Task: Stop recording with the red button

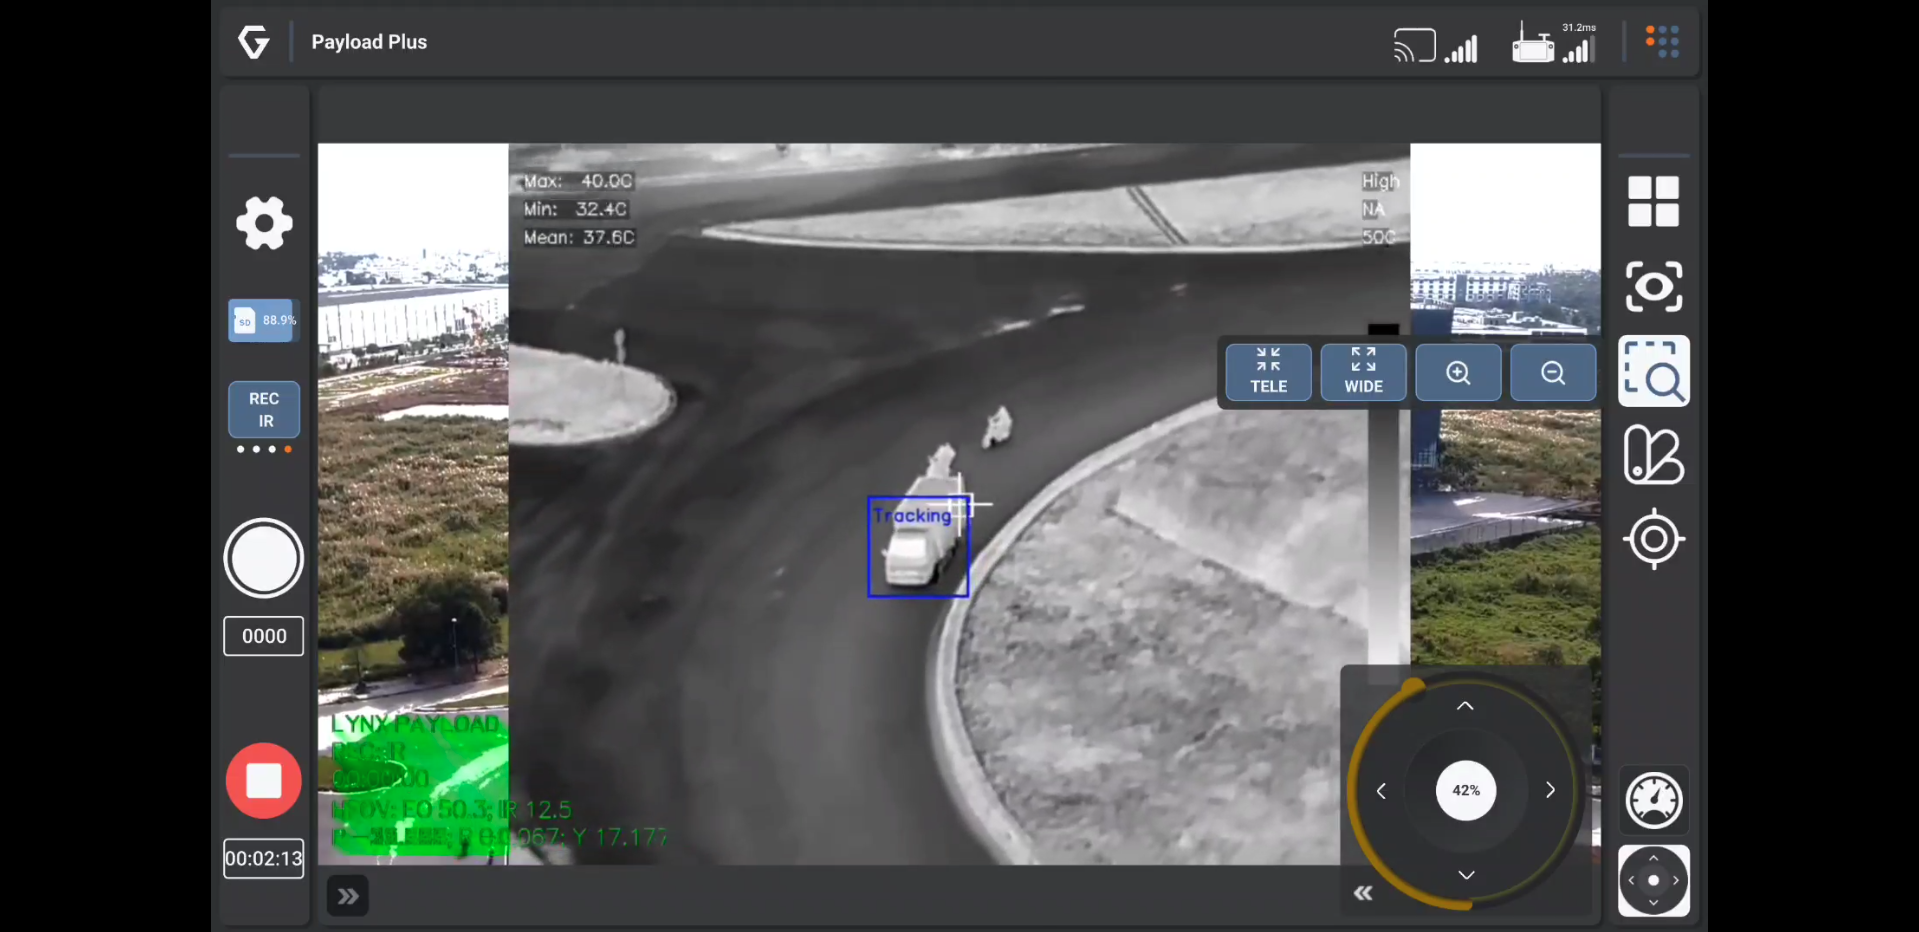Action: [263, 780]
